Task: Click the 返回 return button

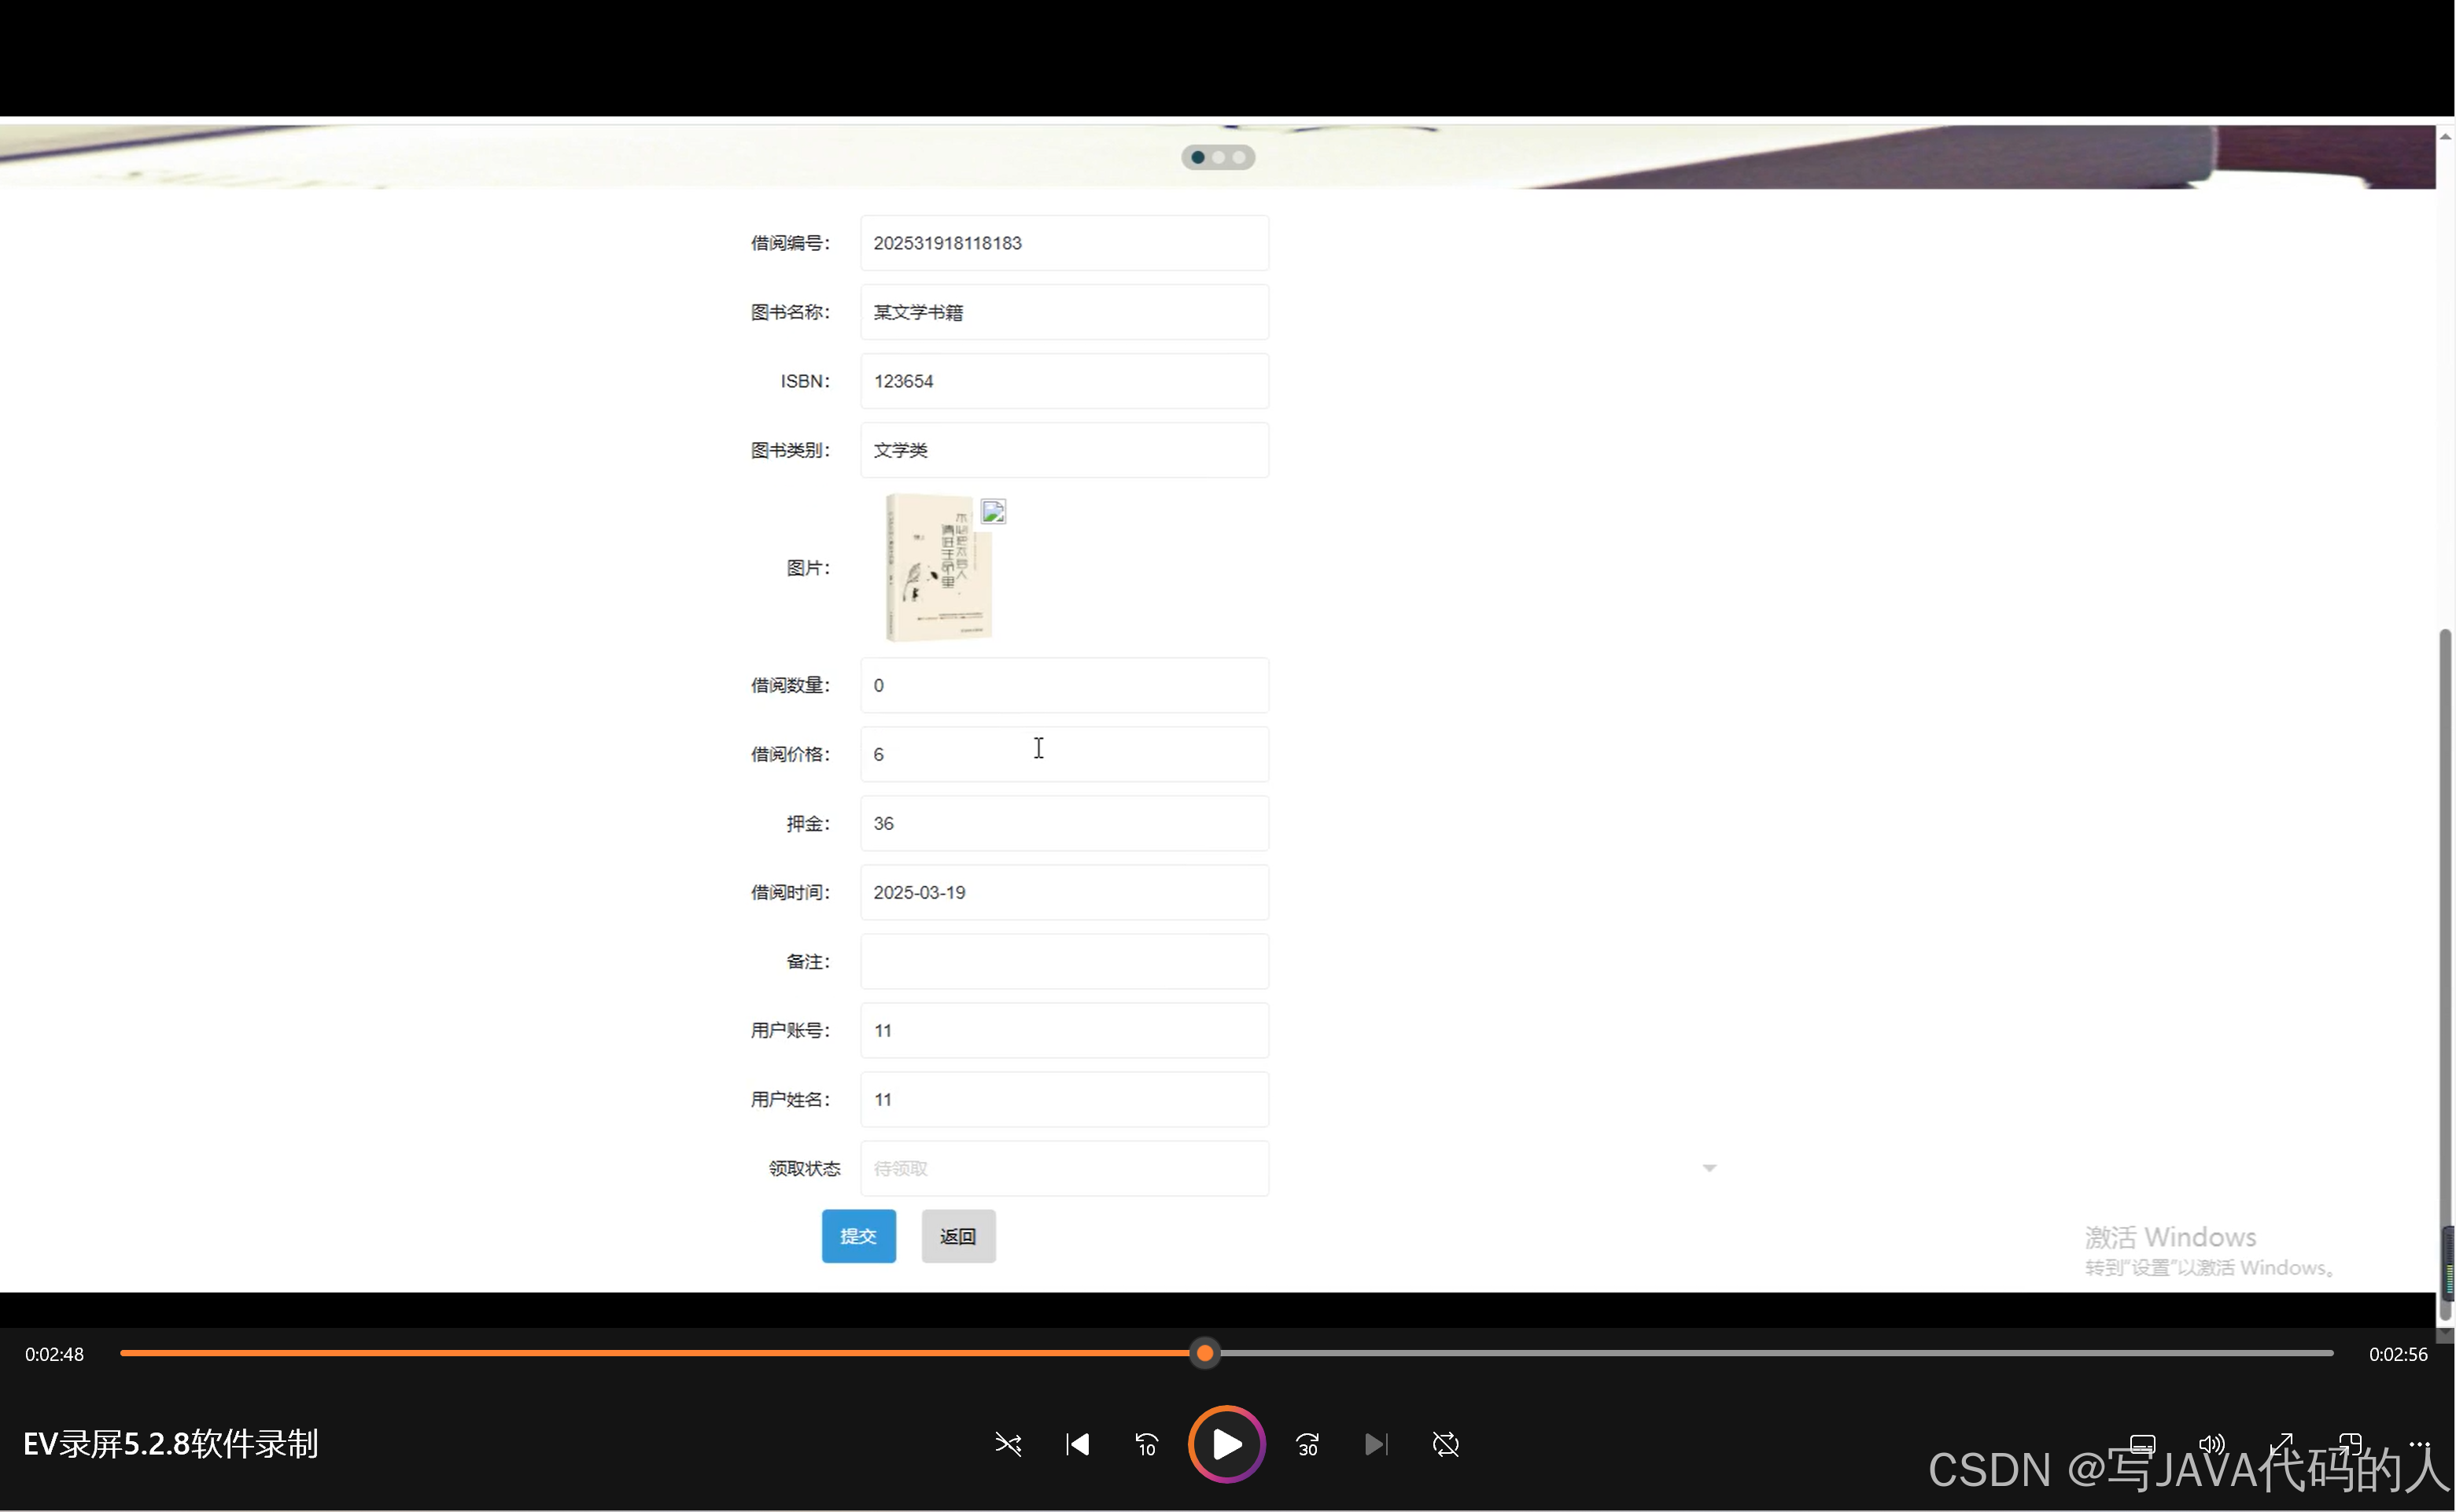Action: point(958,1236)
